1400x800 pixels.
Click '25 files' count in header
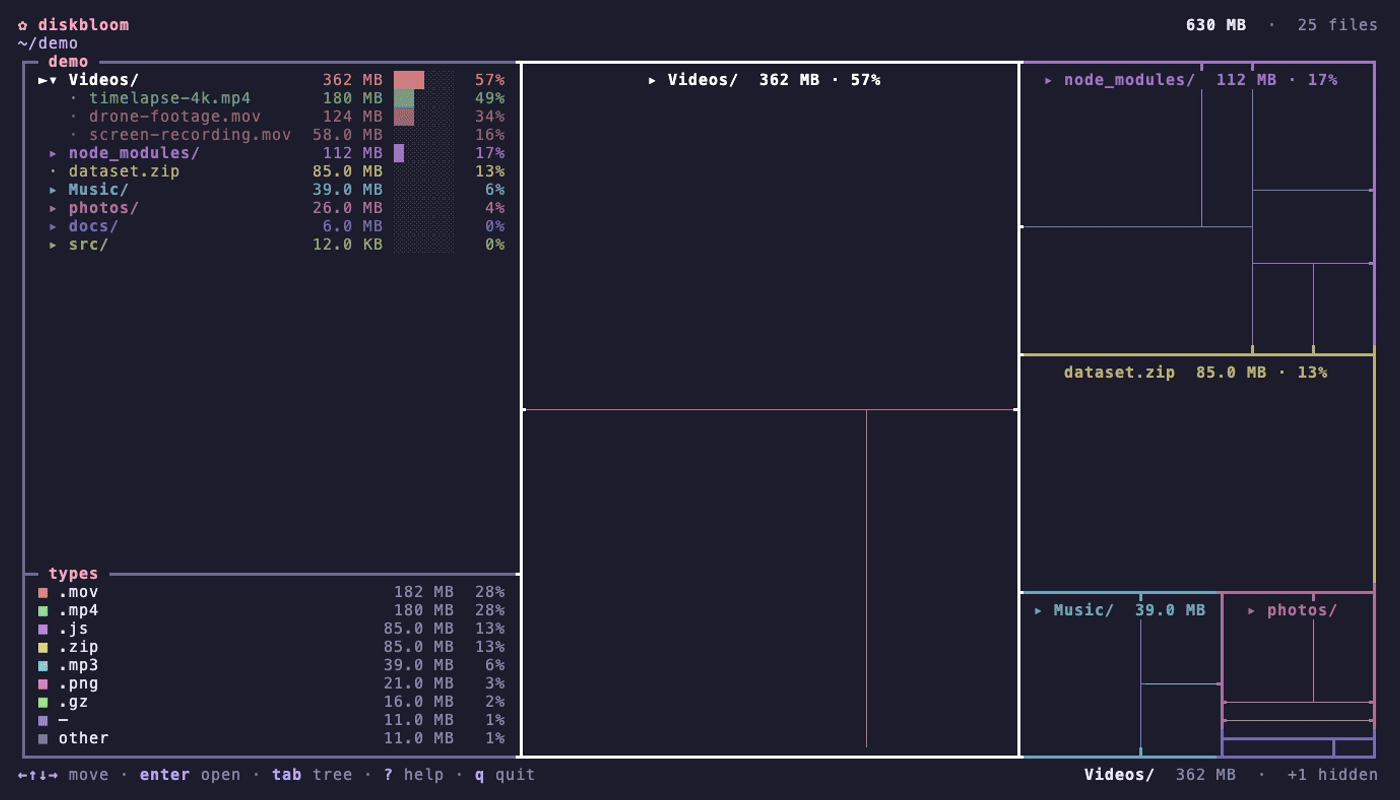click(x=1338, y=25)
